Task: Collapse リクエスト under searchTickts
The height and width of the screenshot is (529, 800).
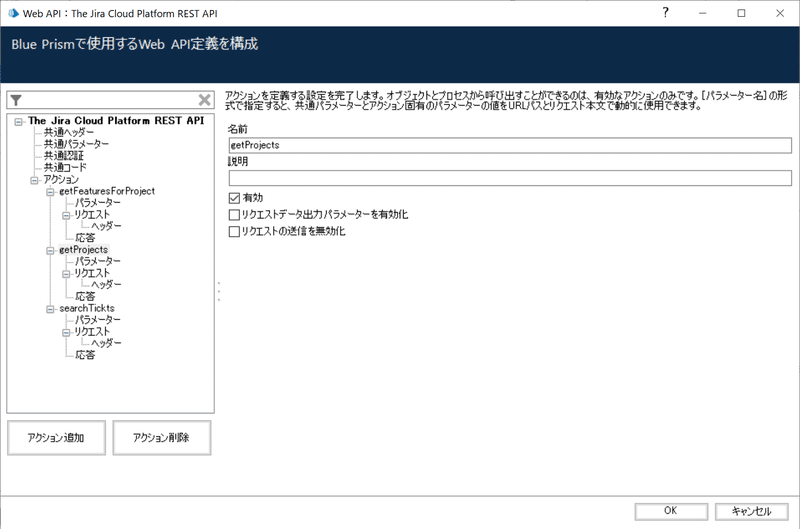Action: [x=66, y=333]
